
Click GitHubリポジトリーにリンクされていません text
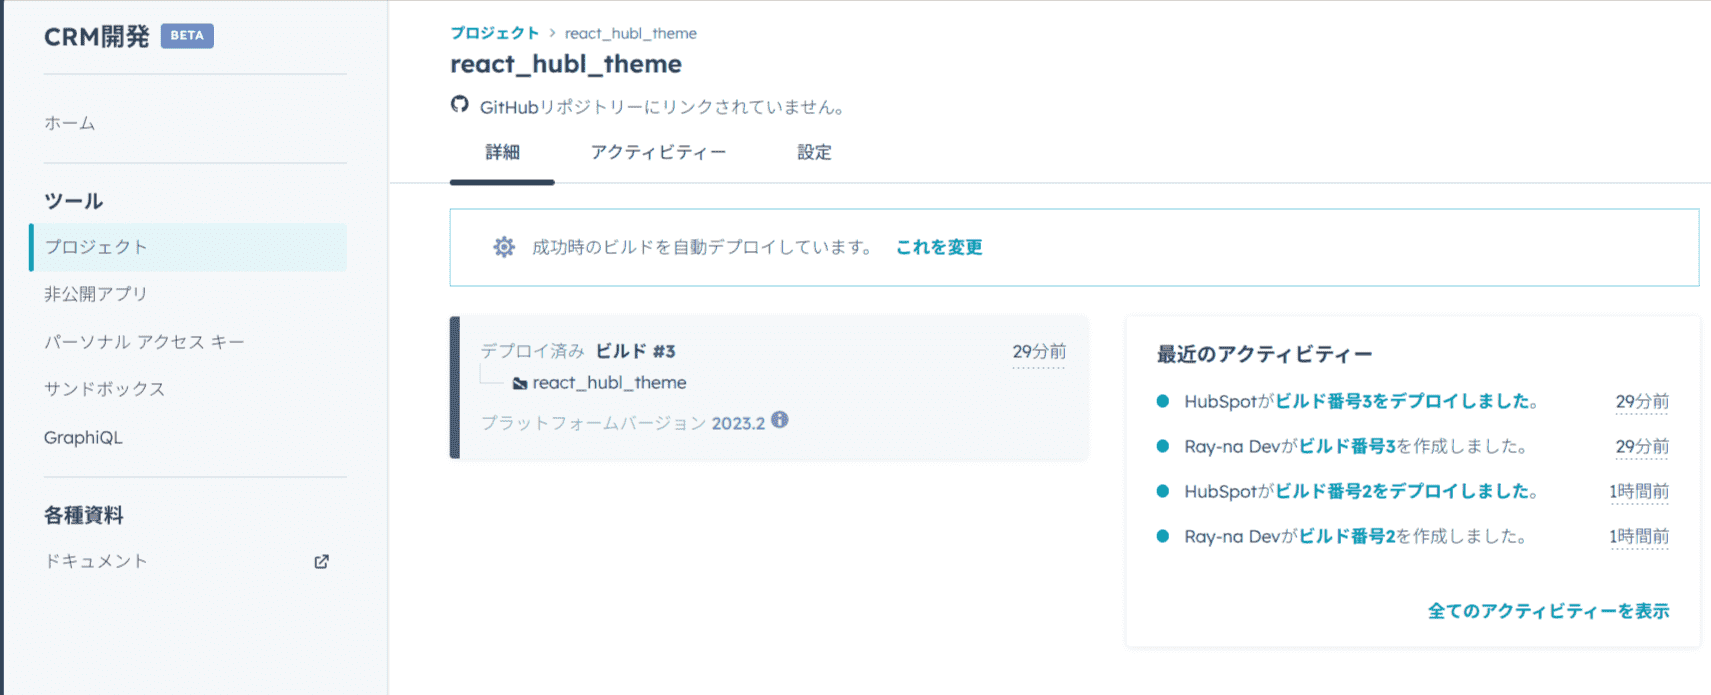tap(663, 107)
